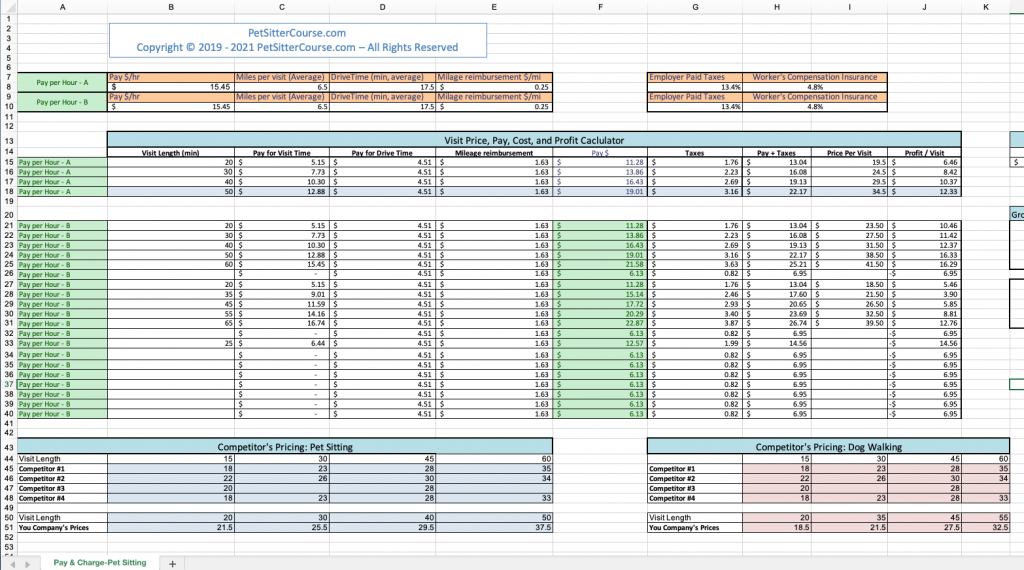Screen dimensions: 1024x570
Task: Select the PetSitterCourse.com copyright text box
Action: pyautogui.click(x=297, y=40)
